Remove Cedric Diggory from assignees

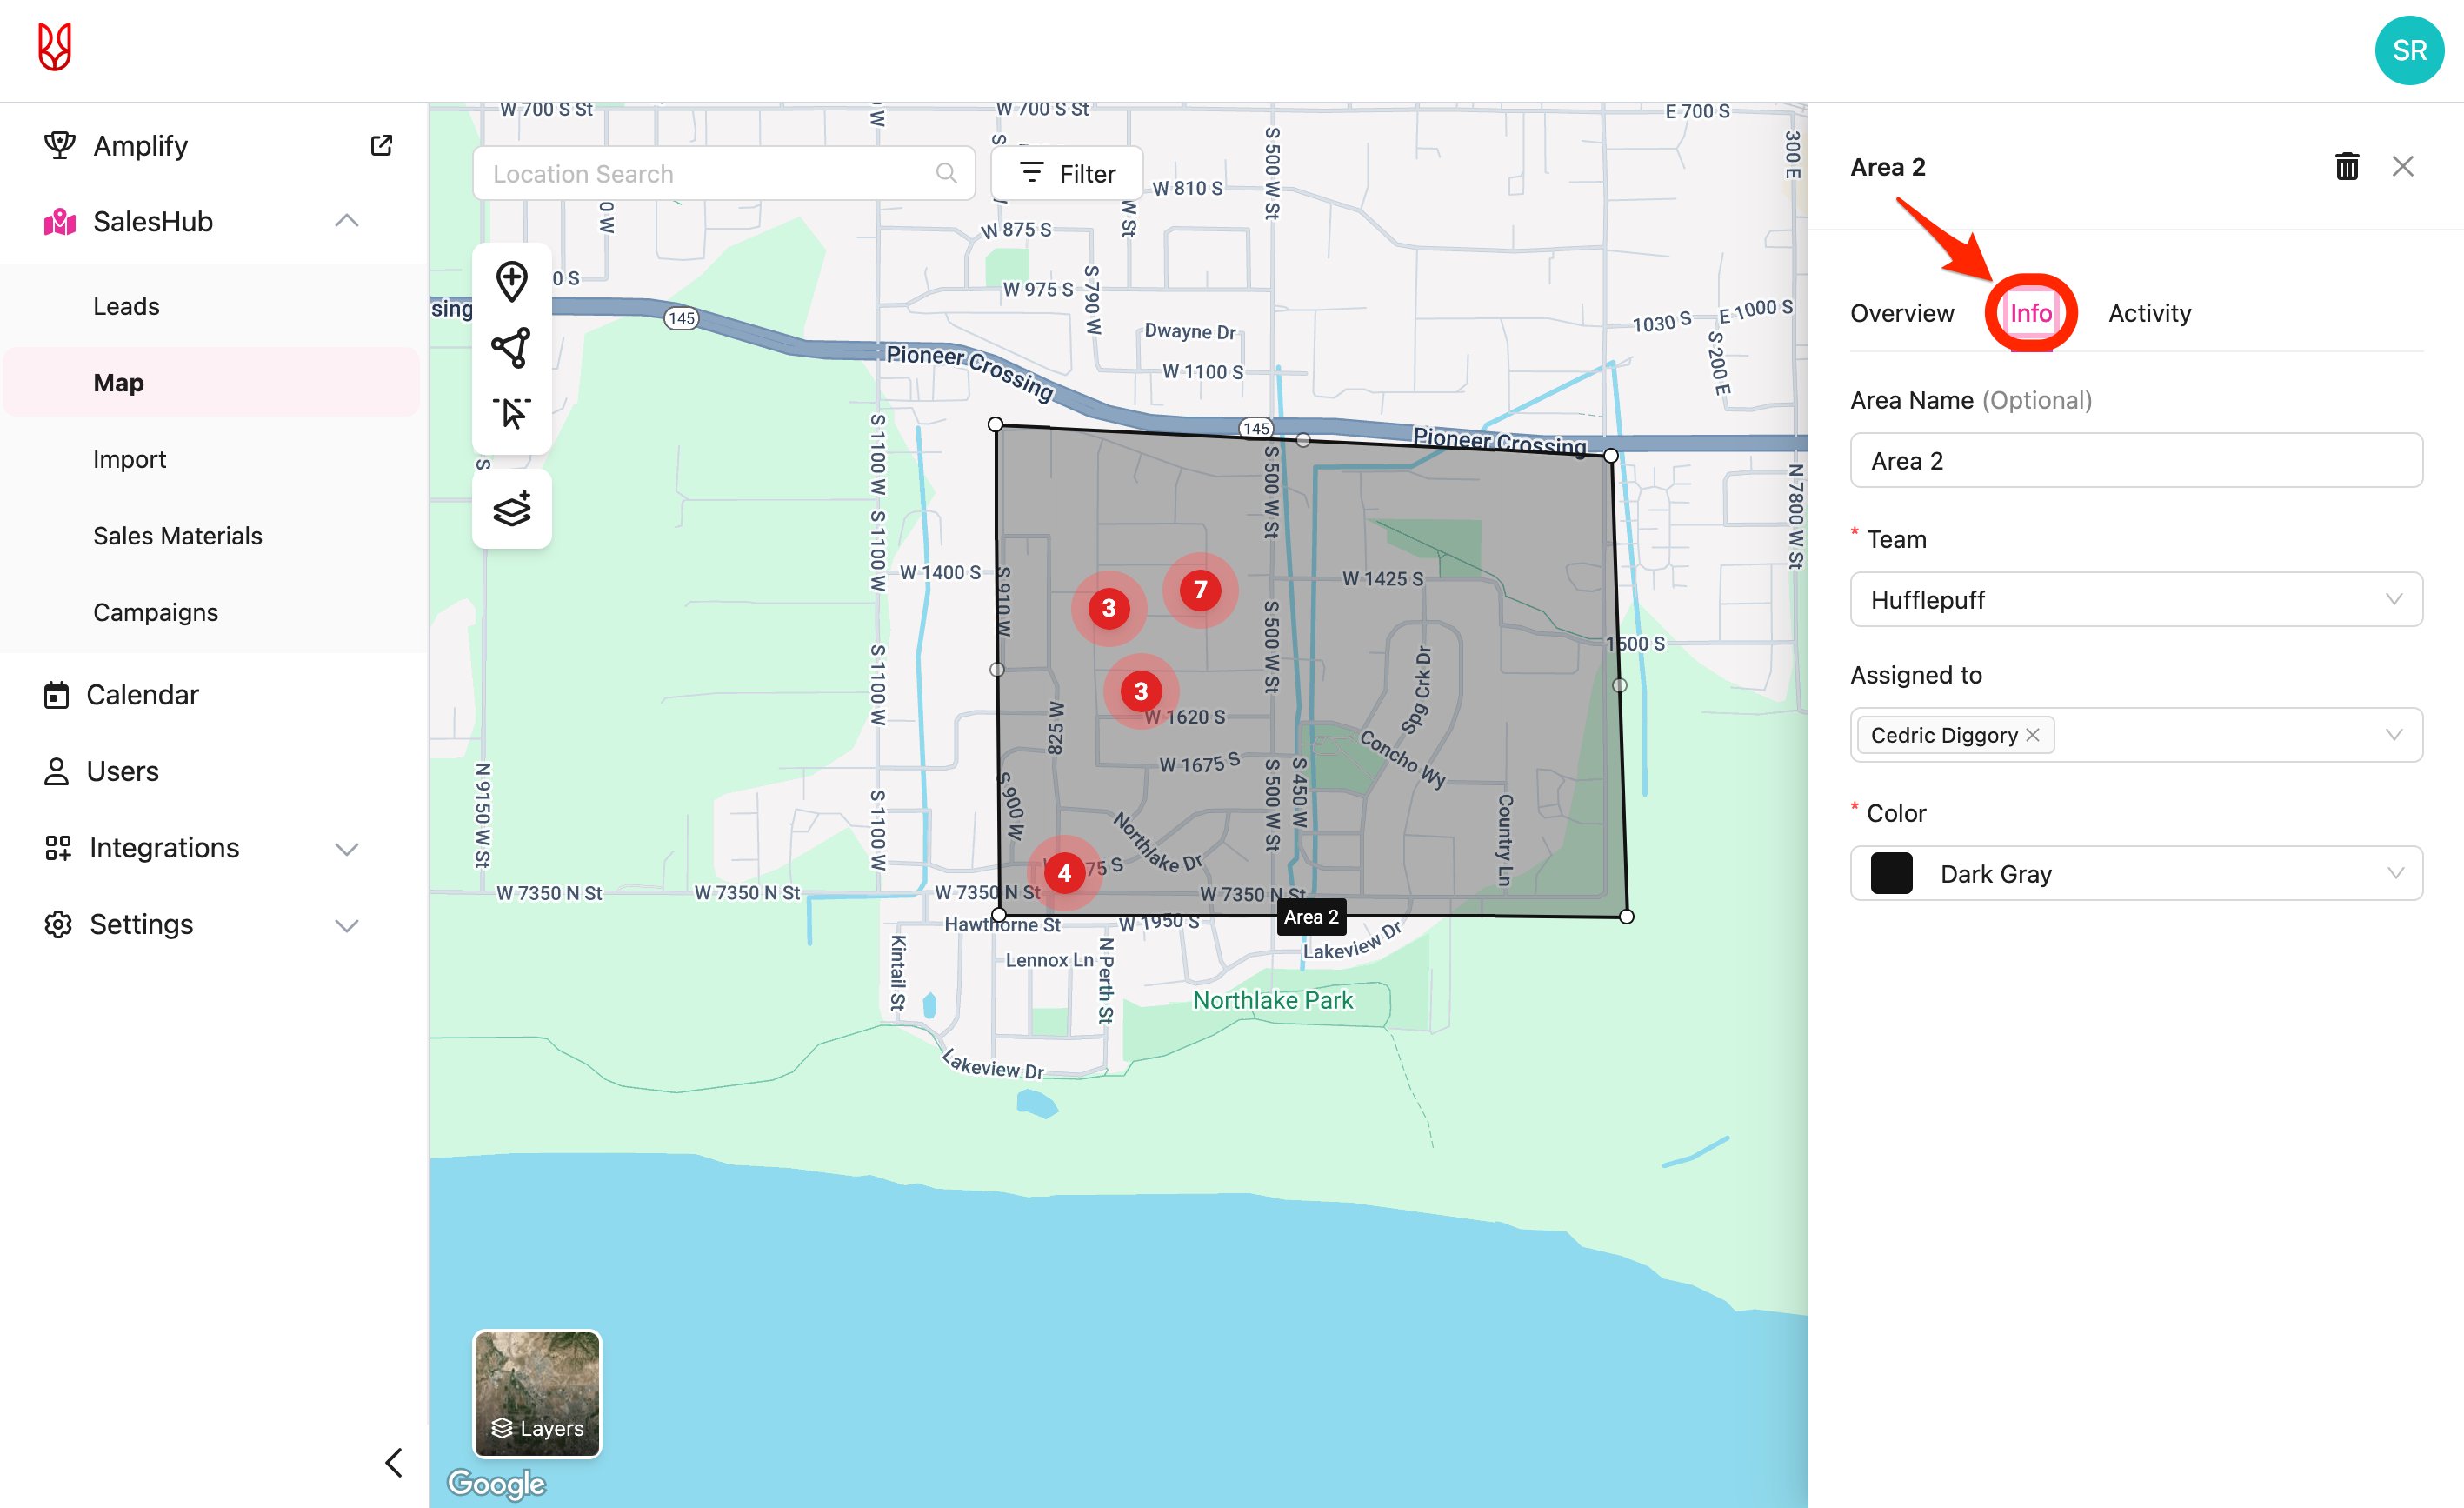pos(2033,735)
